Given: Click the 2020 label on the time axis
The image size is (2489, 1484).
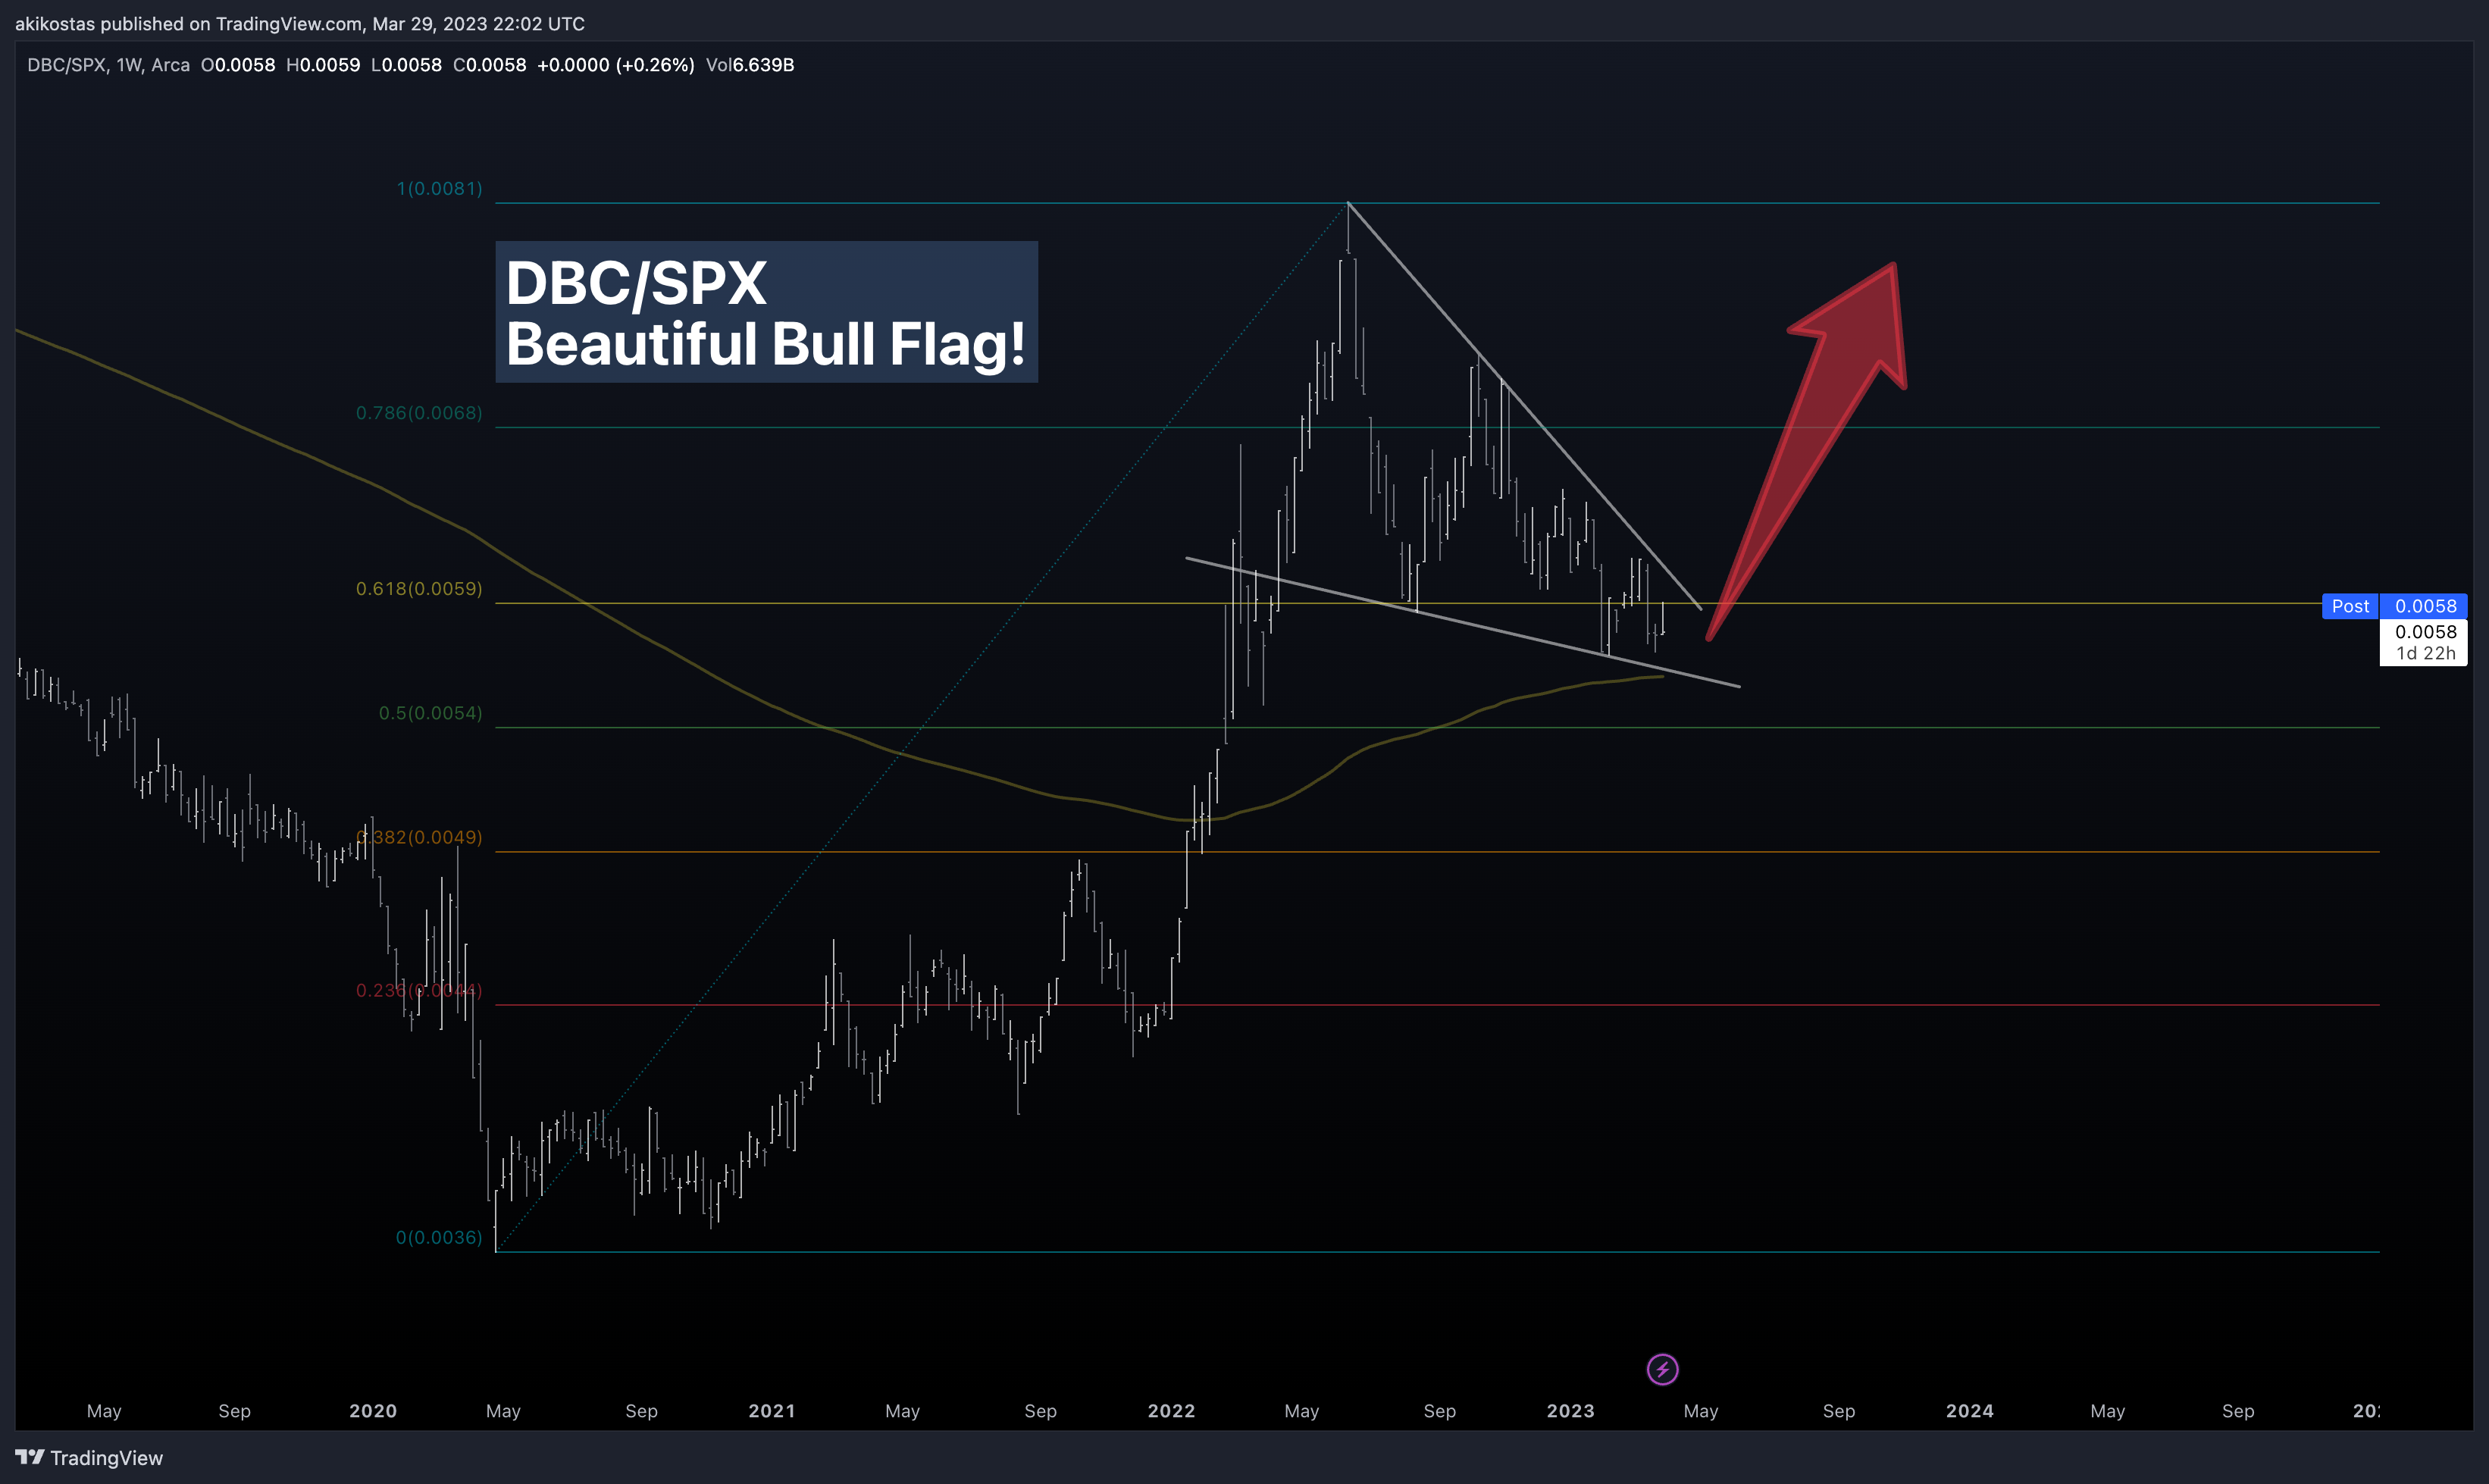Looking at the screenshot, I should pyautogui.click(x=373, y=1411).
